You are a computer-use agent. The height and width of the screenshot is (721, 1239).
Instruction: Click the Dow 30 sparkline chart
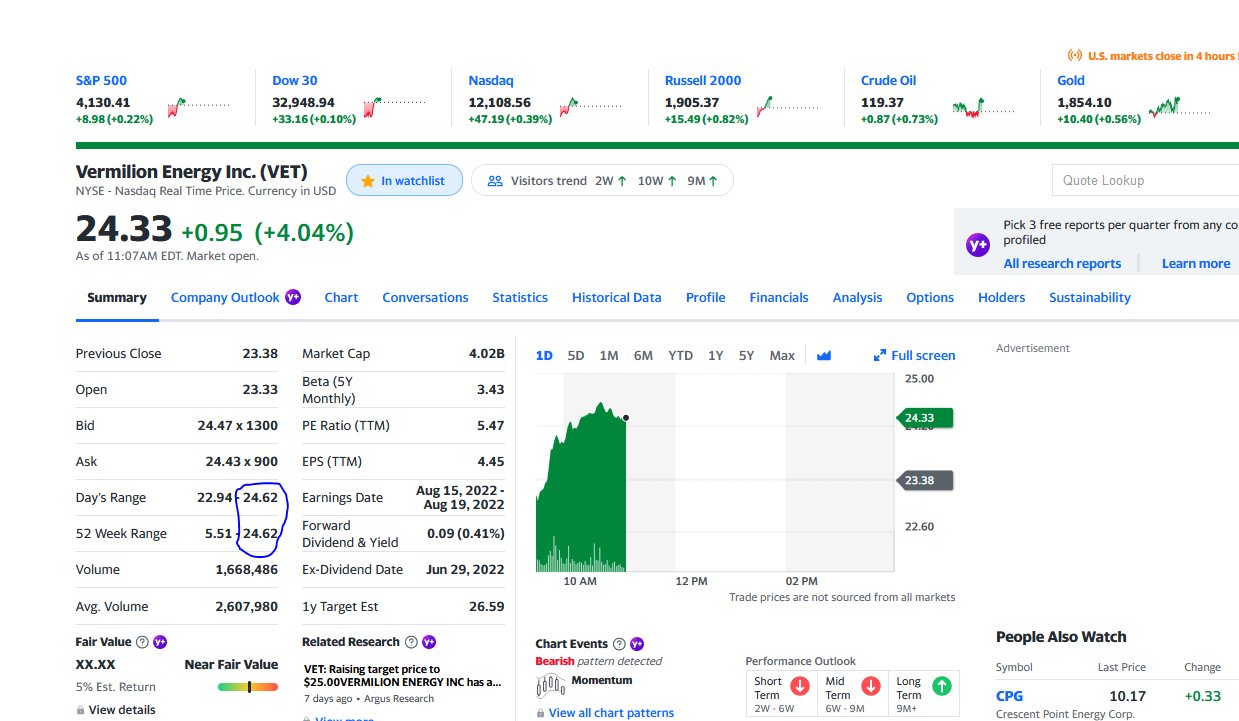pos(395,107)
